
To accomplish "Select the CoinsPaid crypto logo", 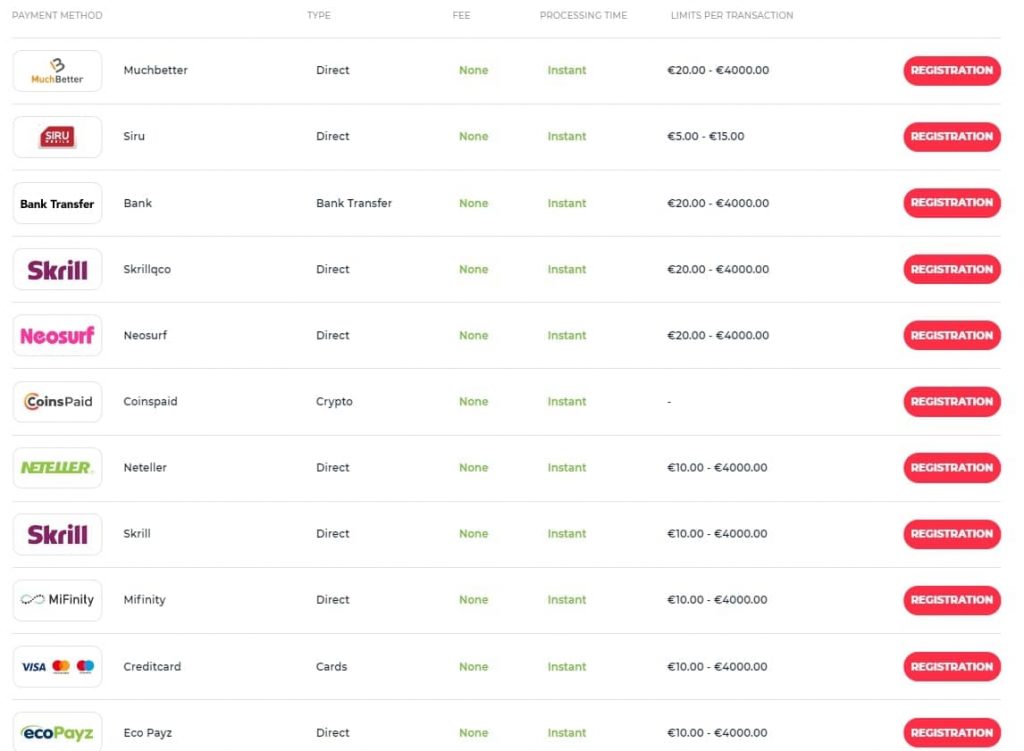I will pyautogui.click(x=57, y=402).
